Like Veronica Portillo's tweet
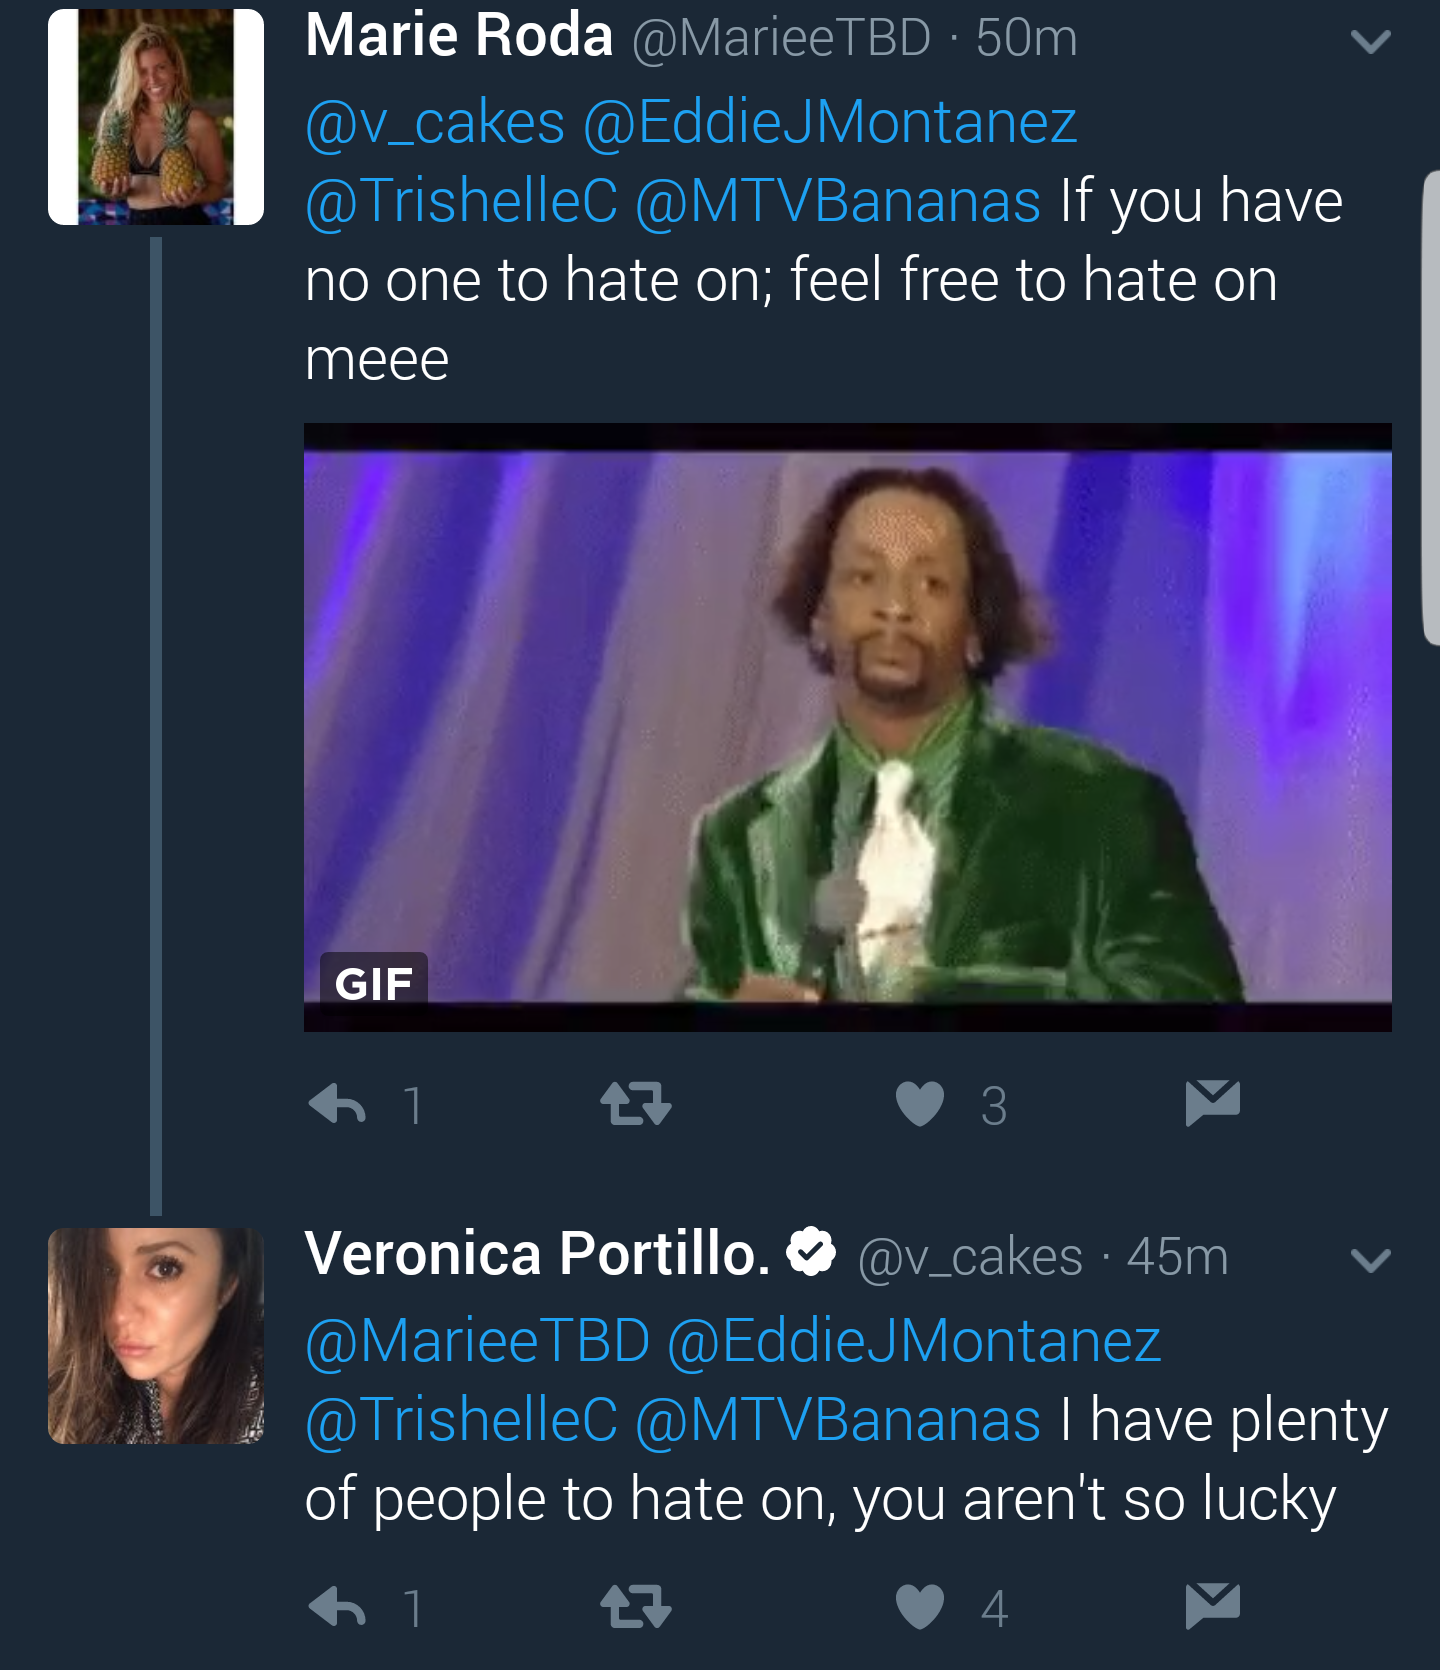The image size is (1440, 1670). tap(920, 1607)
